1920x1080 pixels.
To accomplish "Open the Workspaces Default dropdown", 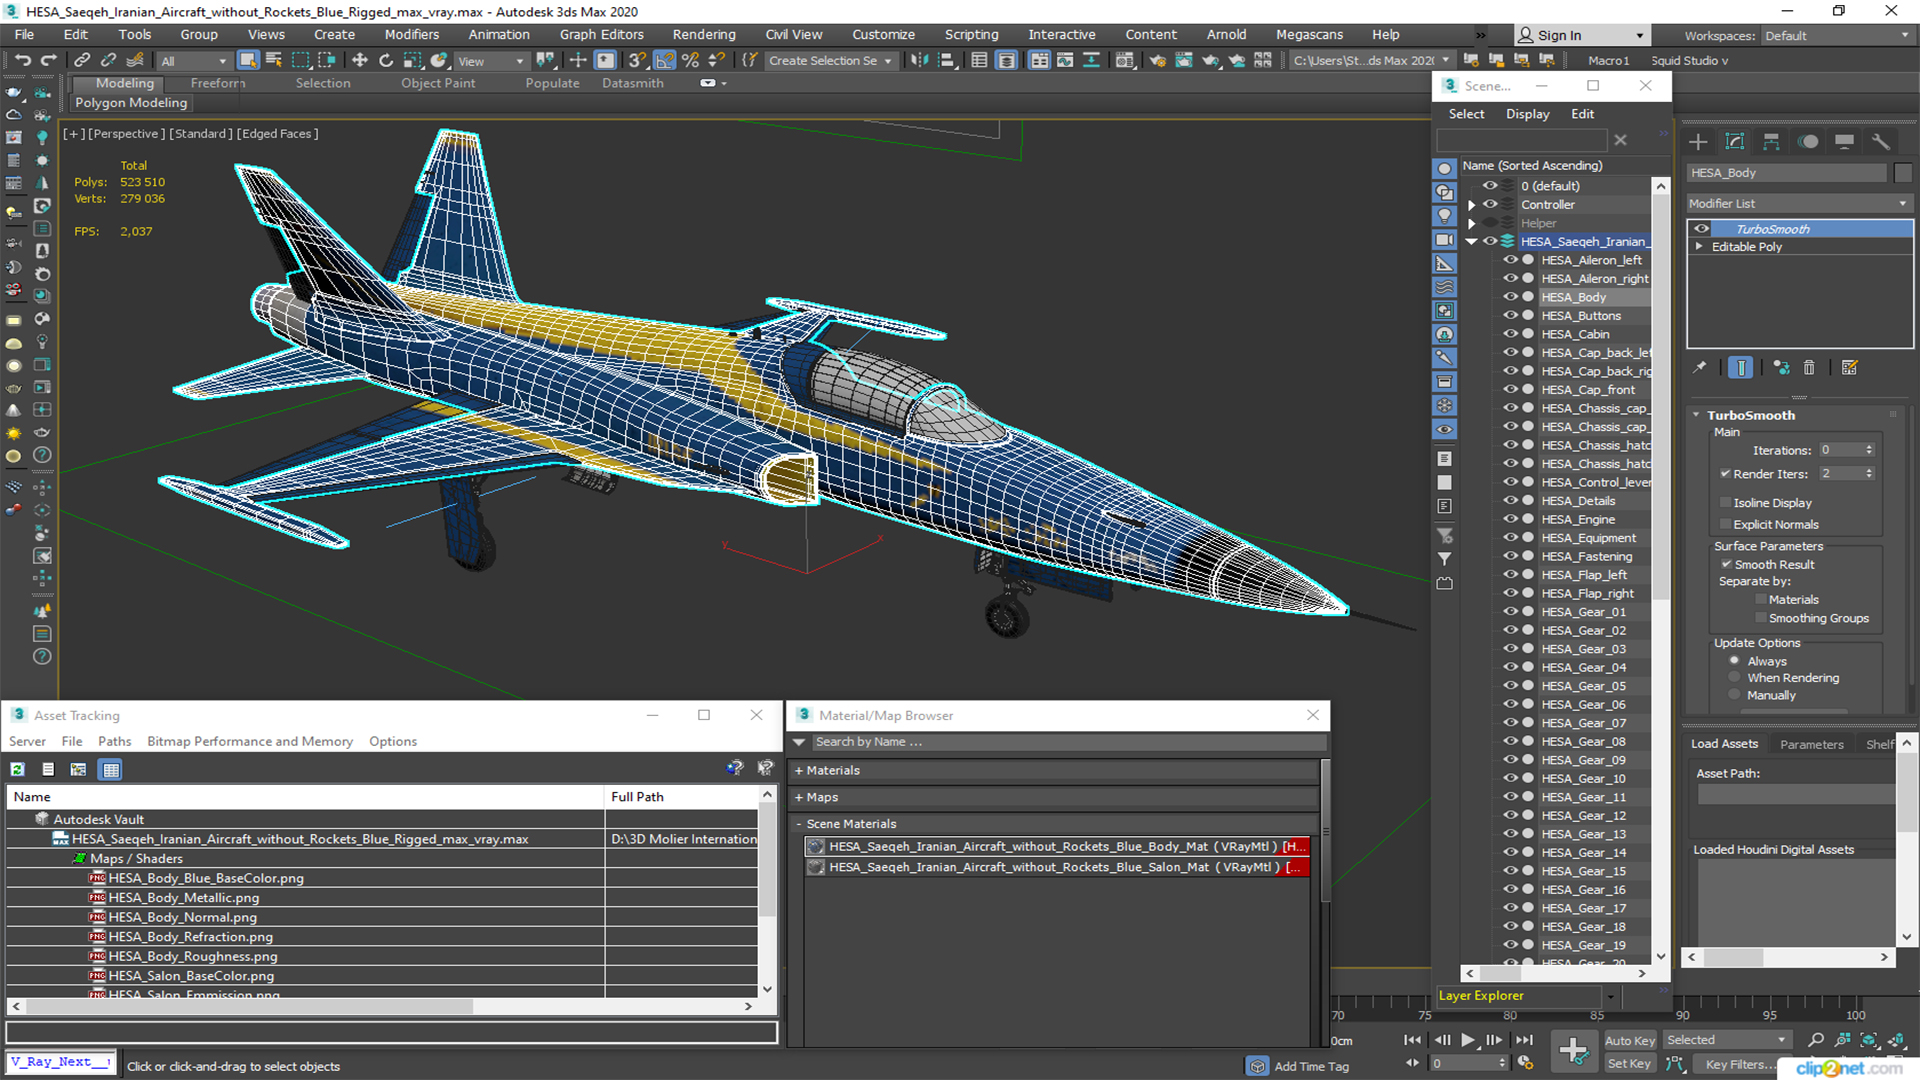I will 1836,36.
